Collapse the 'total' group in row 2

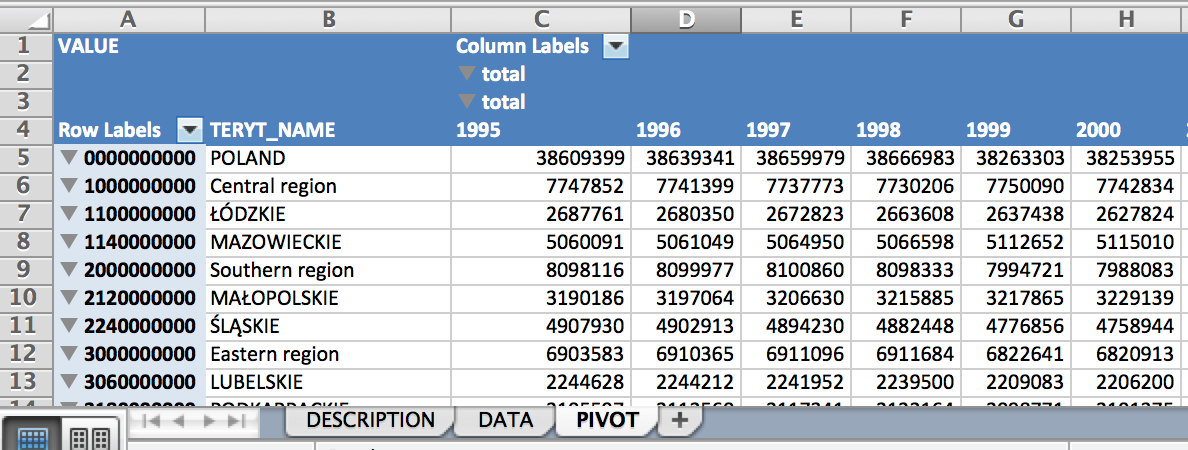point(466,74)
